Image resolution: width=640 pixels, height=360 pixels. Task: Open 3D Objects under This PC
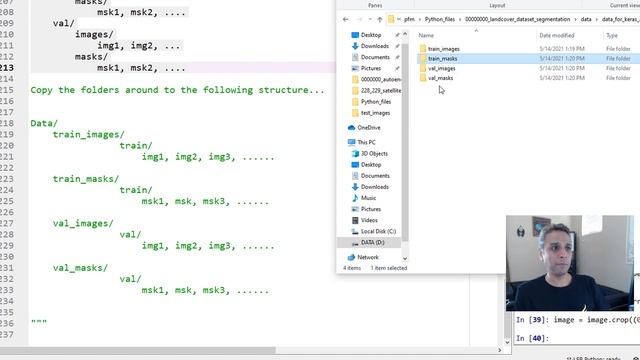click(374, 153)
